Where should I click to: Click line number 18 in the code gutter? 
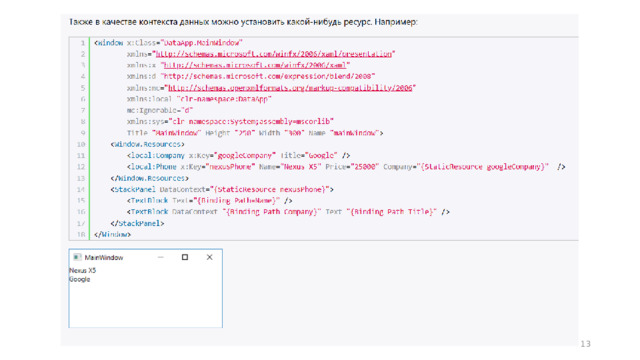[81, 235]
